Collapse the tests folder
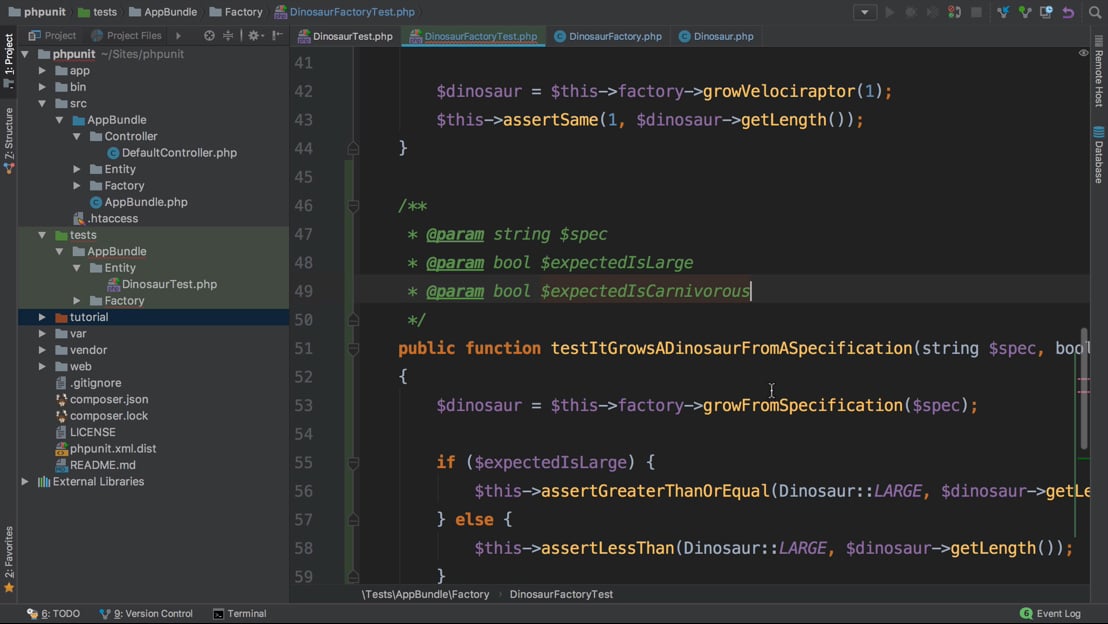This screenshot has width=1108, height=624. 42,235
